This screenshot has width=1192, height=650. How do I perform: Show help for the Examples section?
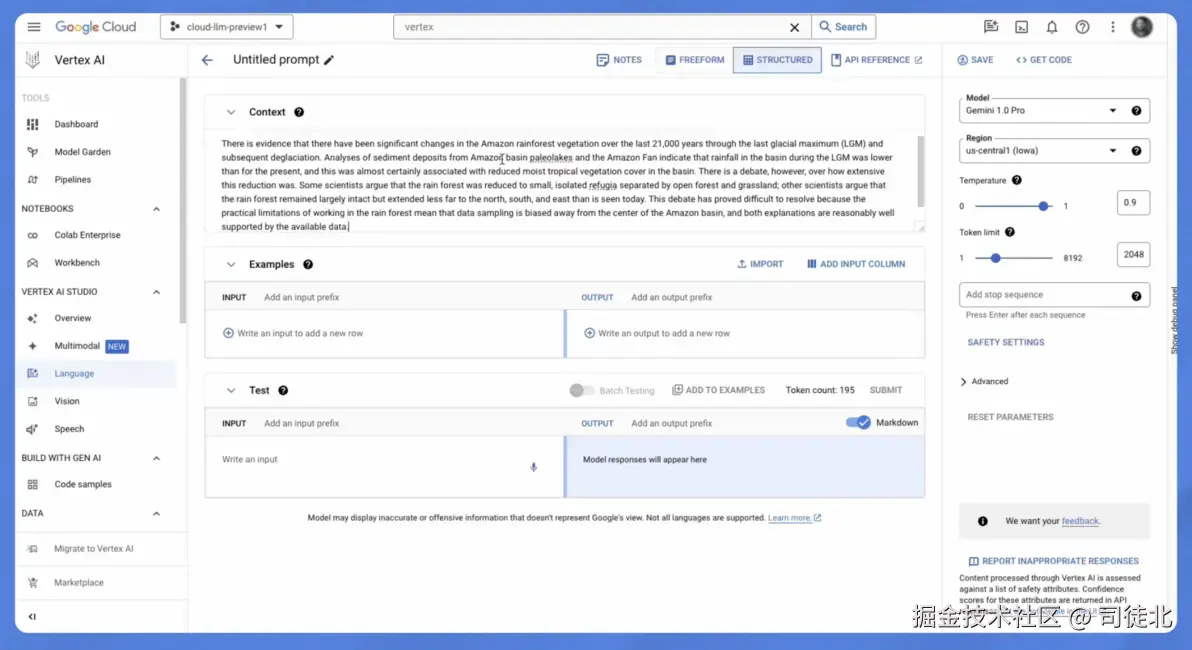coord(308,265)
